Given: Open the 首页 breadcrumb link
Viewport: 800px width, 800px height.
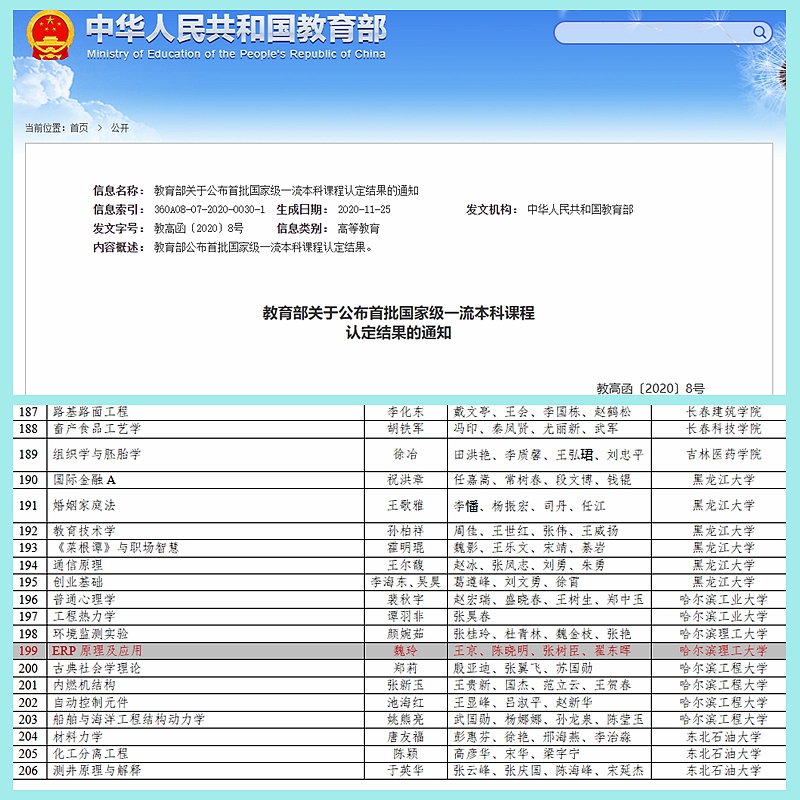Looking at the screenshot, I should coord(79,128).
